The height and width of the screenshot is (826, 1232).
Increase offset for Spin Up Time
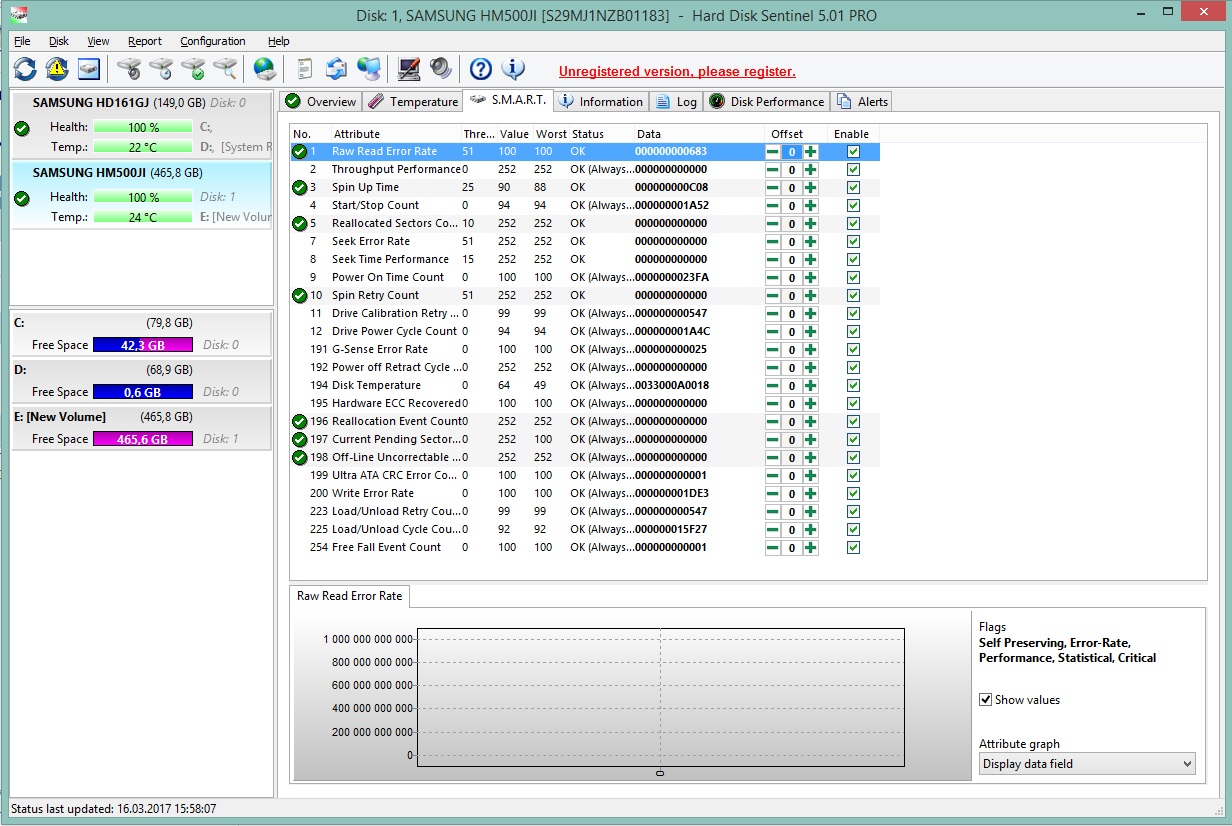pyautogui.click(x=810, y=188)
